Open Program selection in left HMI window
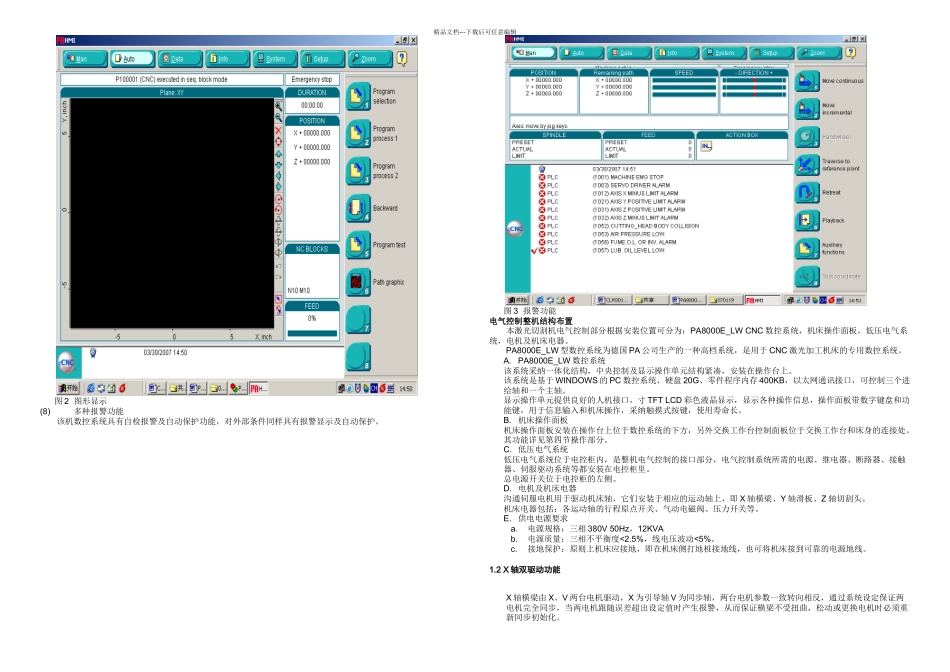This screenshot has width=950, height=672. point(358,96)
